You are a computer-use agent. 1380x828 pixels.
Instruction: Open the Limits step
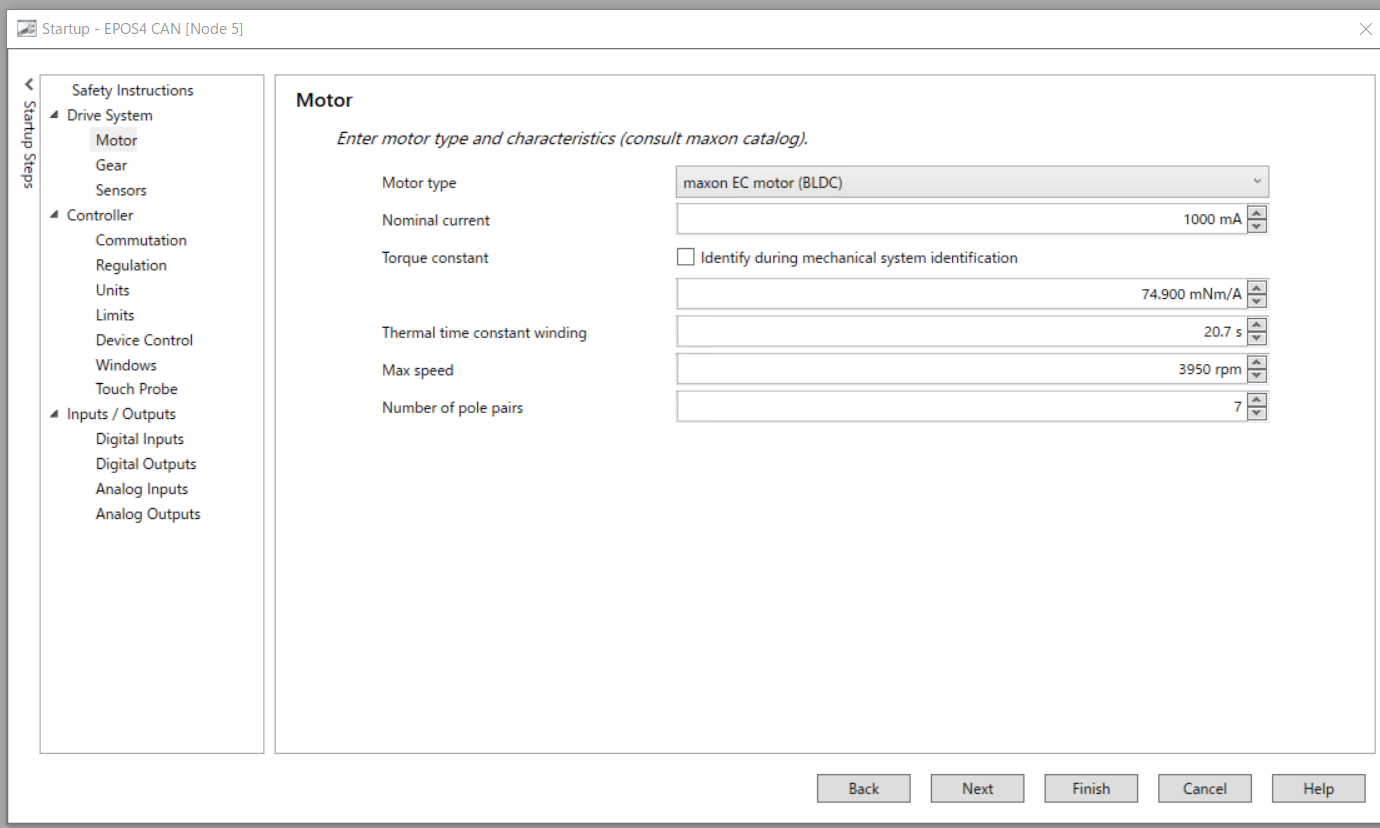click(x=115, y=315)
